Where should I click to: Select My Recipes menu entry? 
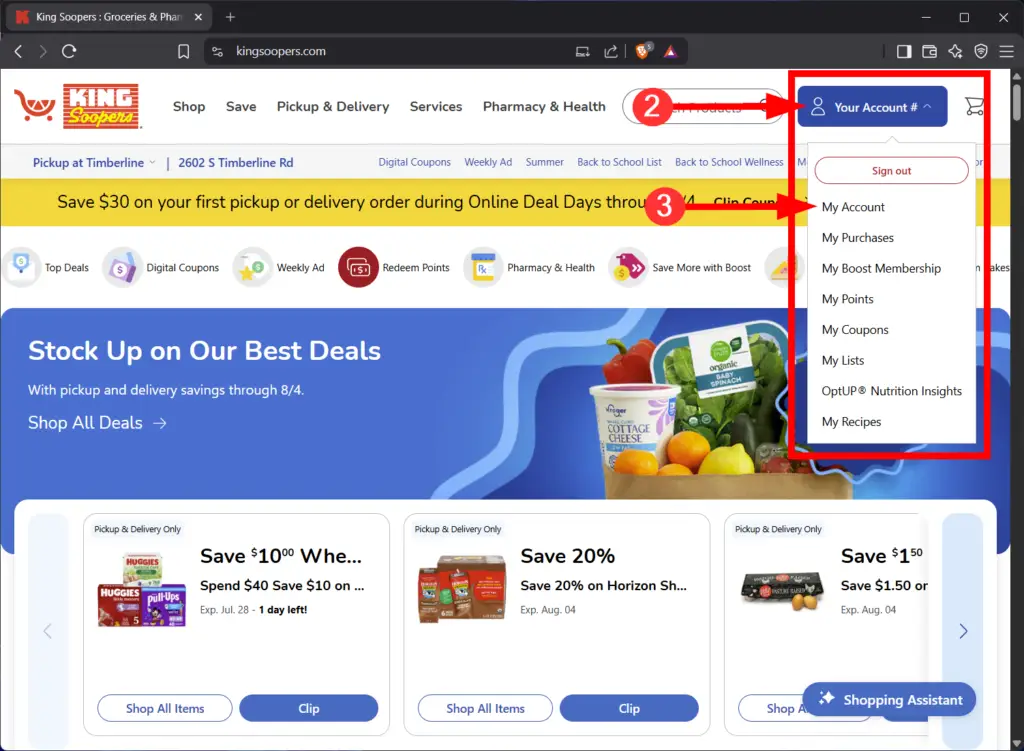(851, 422)
